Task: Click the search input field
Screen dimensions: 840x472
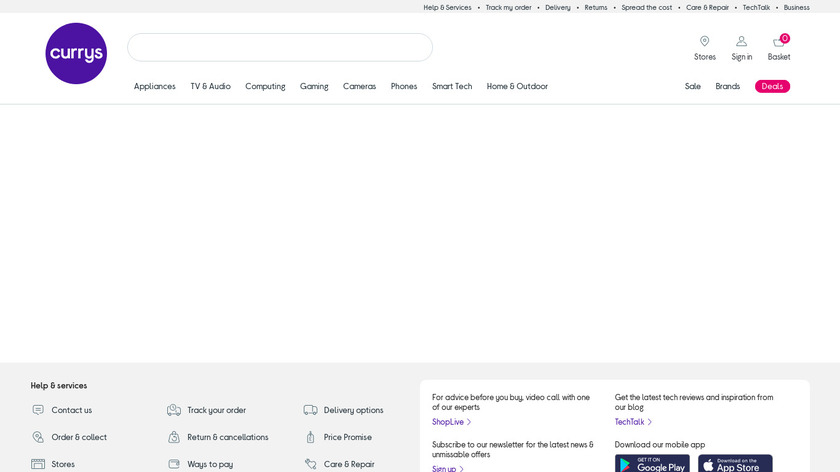Action: pyautogui.click(x=280, y=47)
